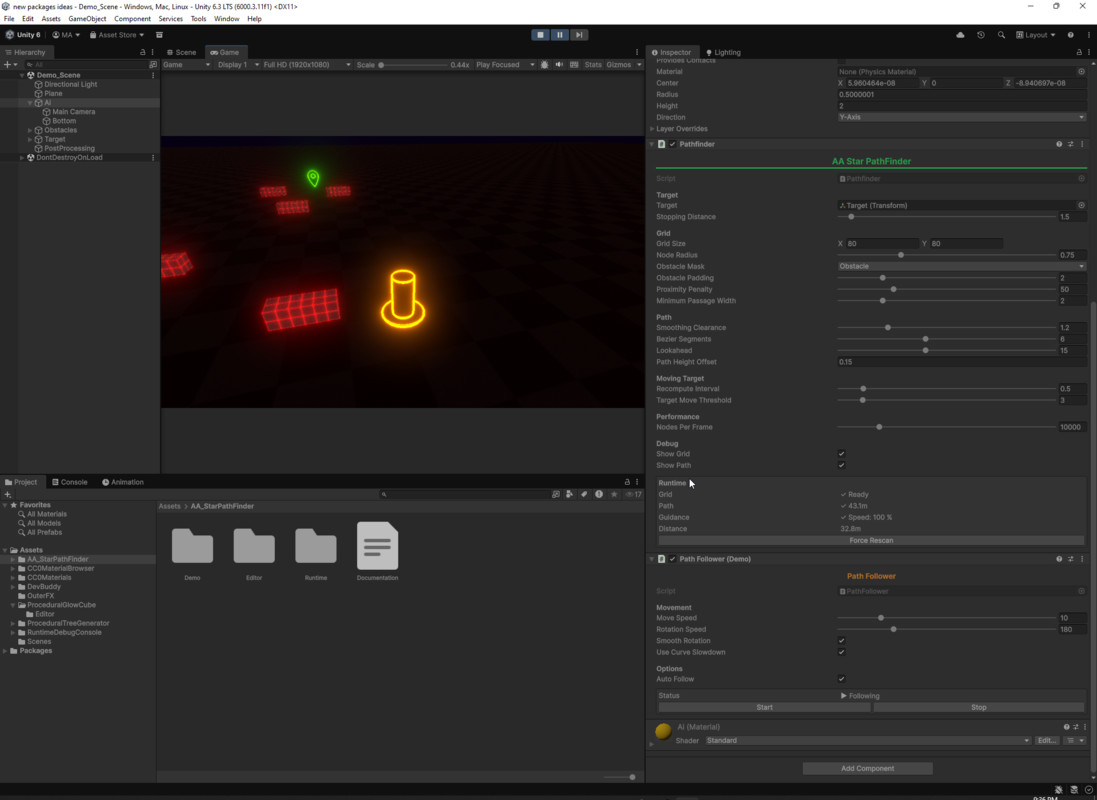1097x800 pixels.
Task: Lock the Hierarchy panel
Action: [143, 52]
